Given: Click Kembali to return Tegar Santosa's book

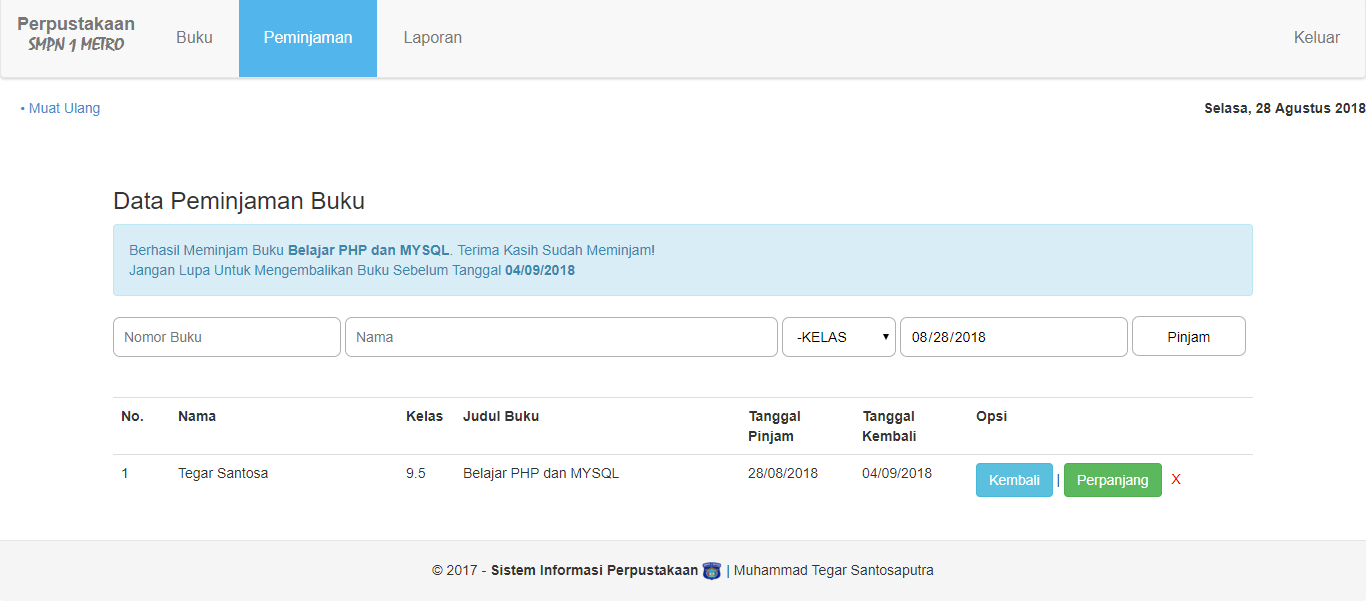Looking at the screenshot, I should coord(1014,480).
